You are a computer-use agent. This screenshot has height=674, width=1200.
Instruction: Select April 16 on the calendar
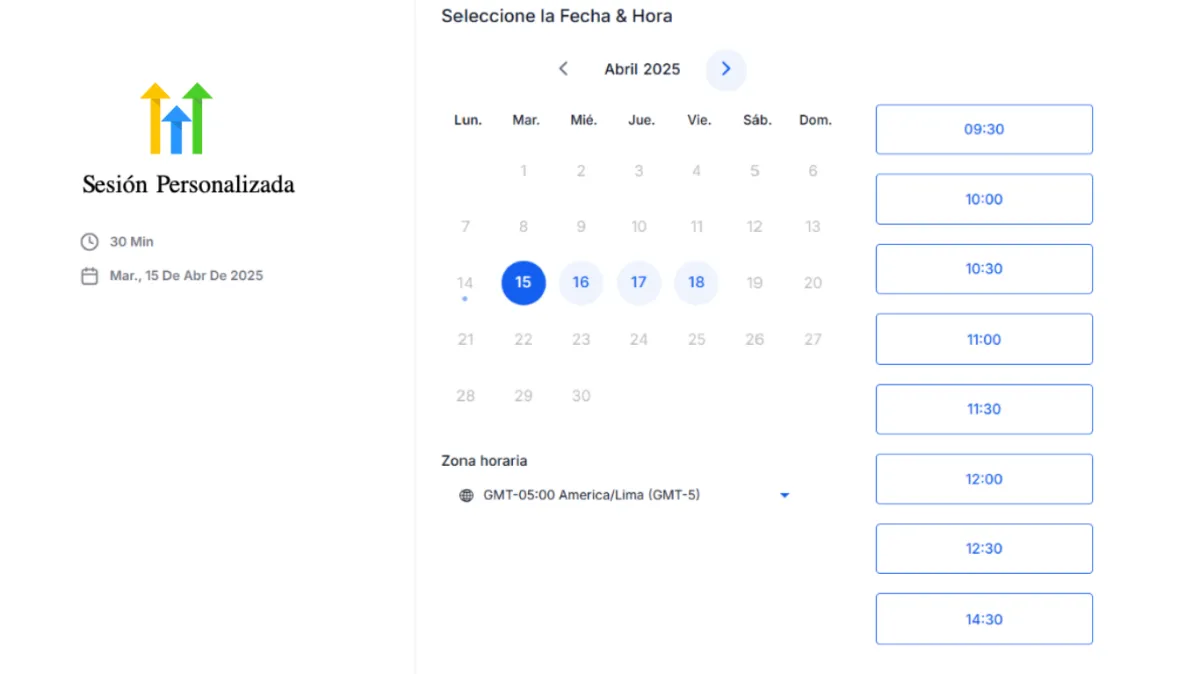pos(581,283)
